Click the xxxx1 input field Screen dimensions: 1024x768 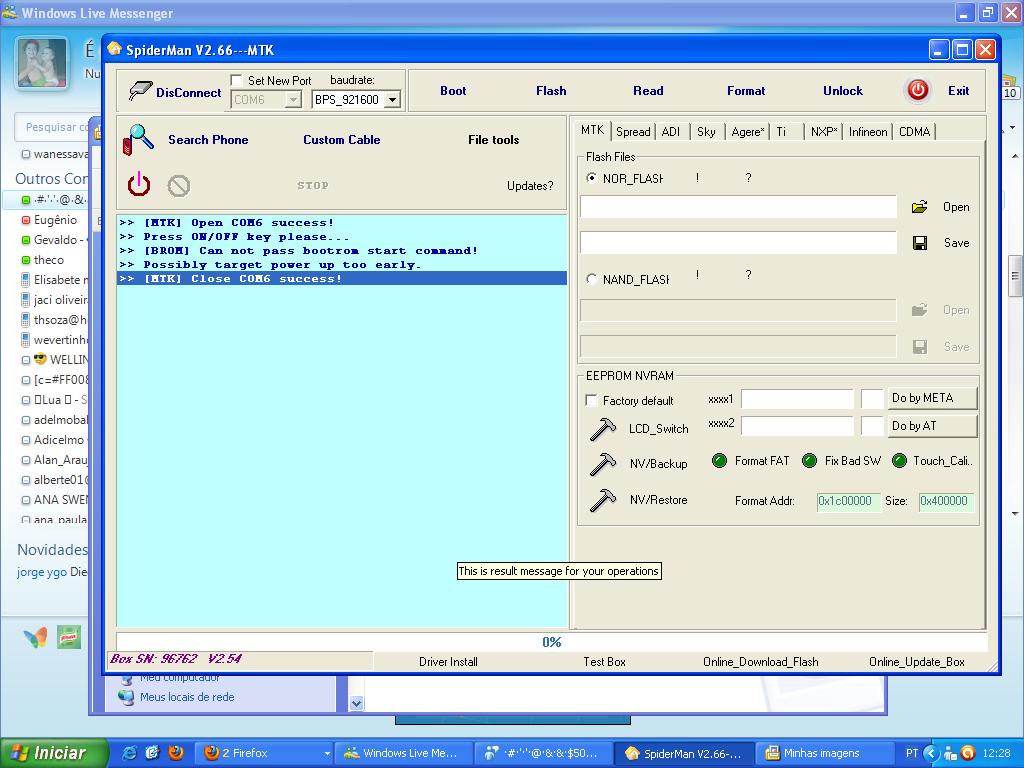(x=797, y=398)
